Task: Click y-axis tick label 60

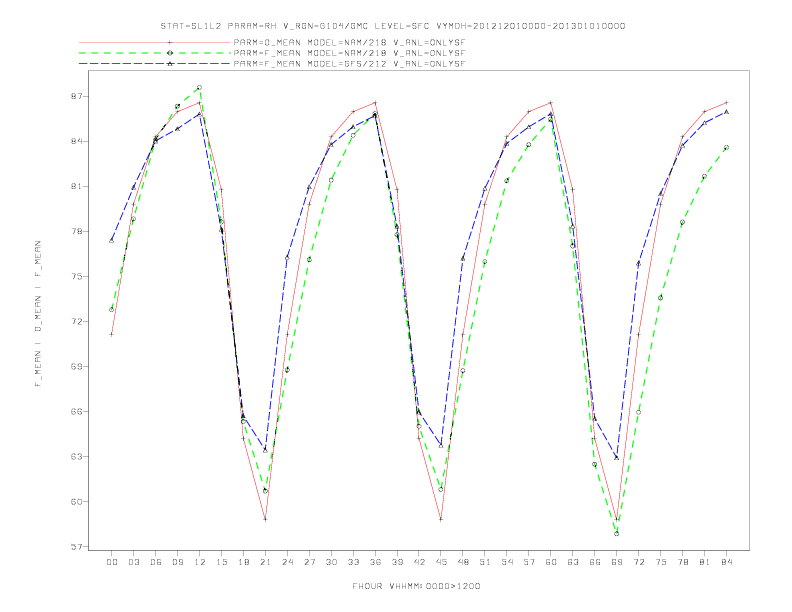Action: (x=78, y=501)
